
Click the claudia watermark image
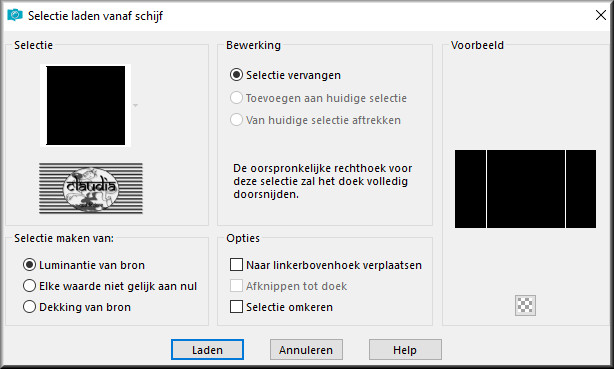(91, 188)
